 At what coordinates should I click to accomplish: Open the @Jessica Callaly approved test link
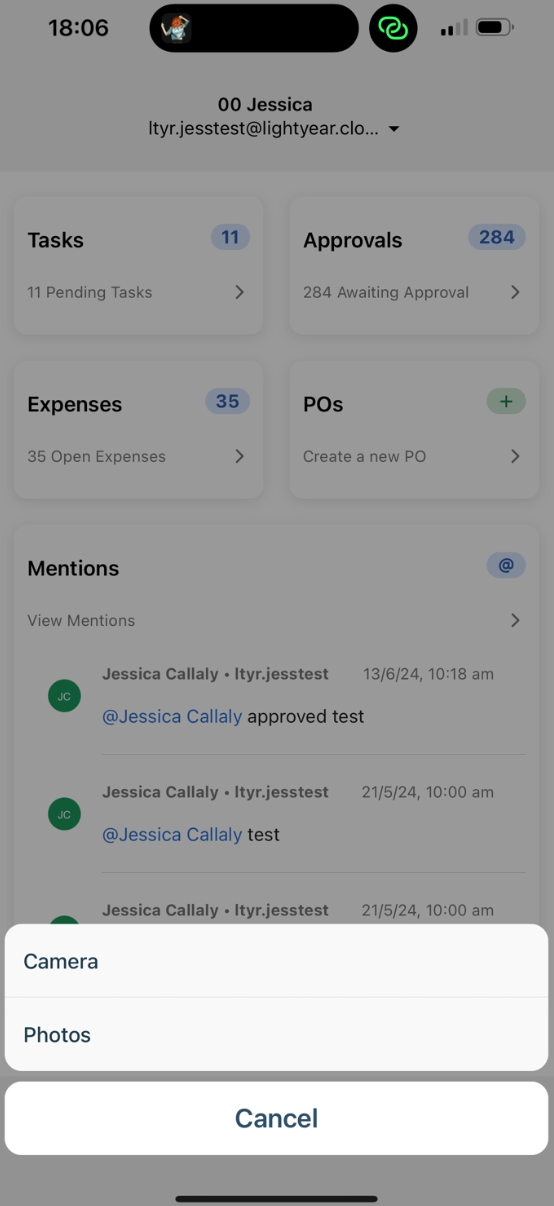click(x=172, y=716)
